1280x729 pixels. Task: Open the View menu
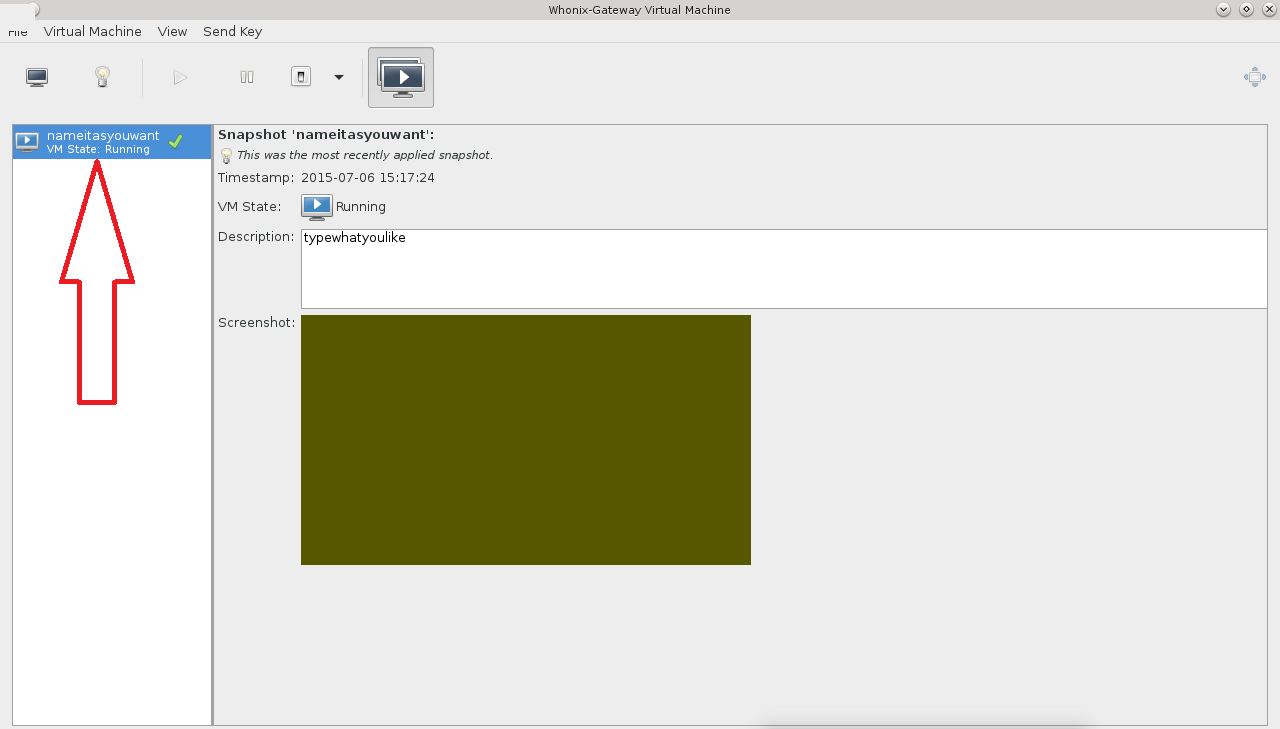click(x=172, y=32)
